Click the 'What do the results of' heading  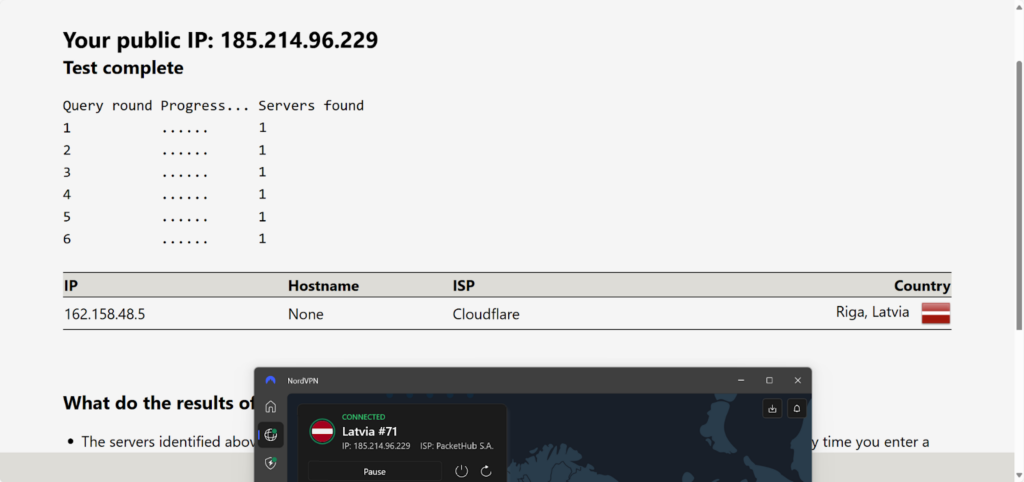coord(158,404)
